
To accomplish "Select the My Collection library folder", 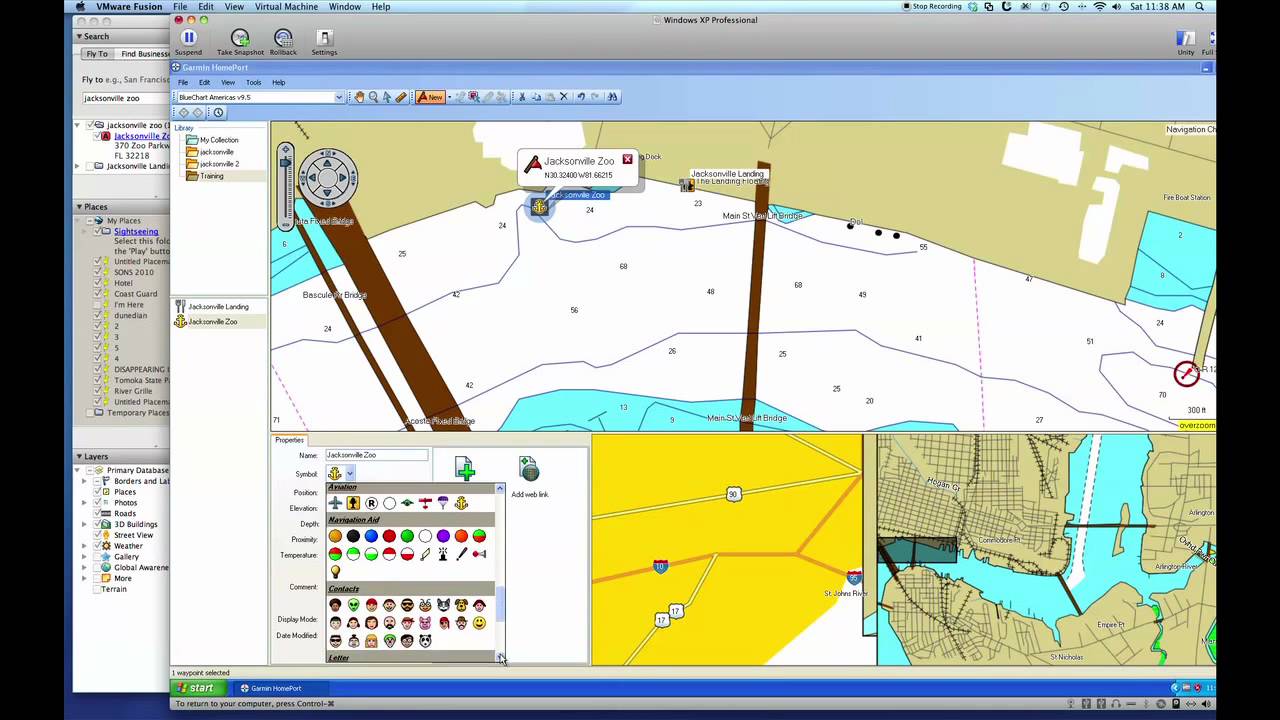I will pyautogui.click(x=212, y=140).
